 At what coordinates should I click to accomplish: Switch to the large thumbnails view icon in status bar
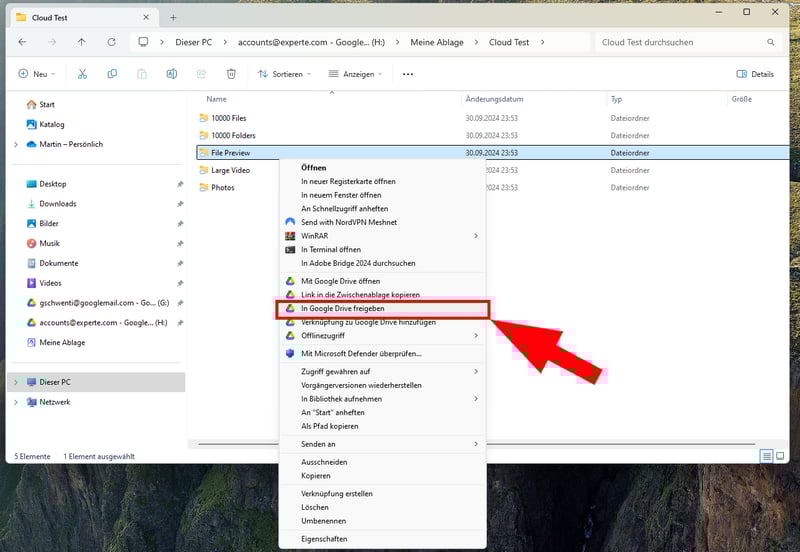point(781,456)
